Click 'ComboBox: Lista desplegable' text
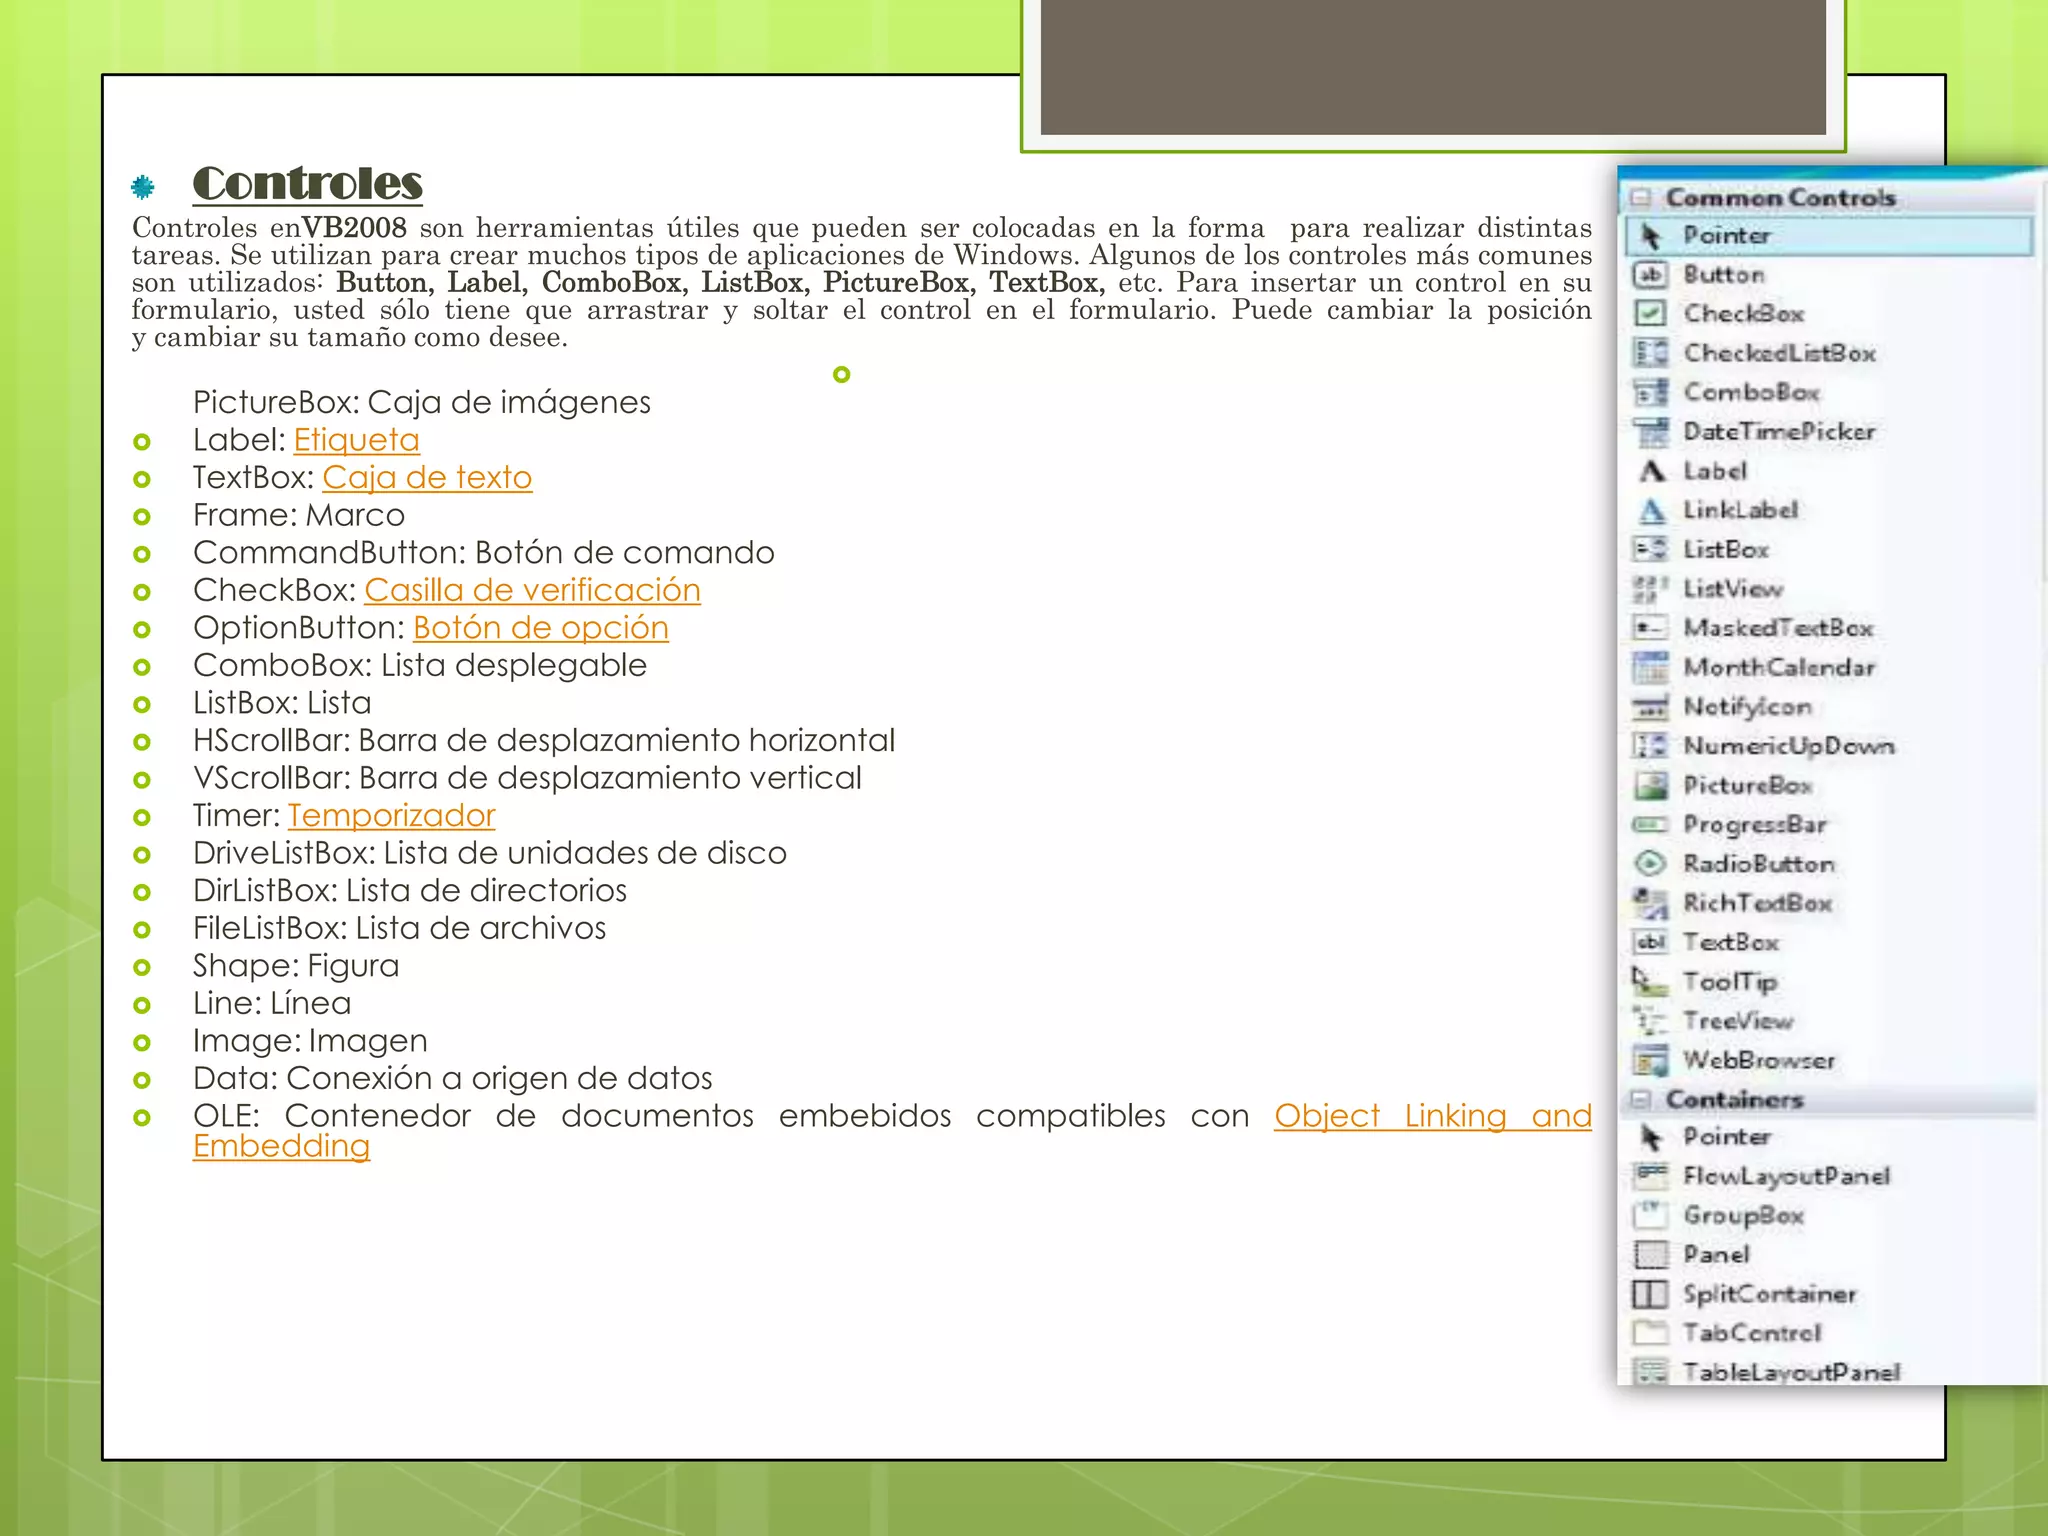Viewport: 2048px width, 1536px height. 419,665
